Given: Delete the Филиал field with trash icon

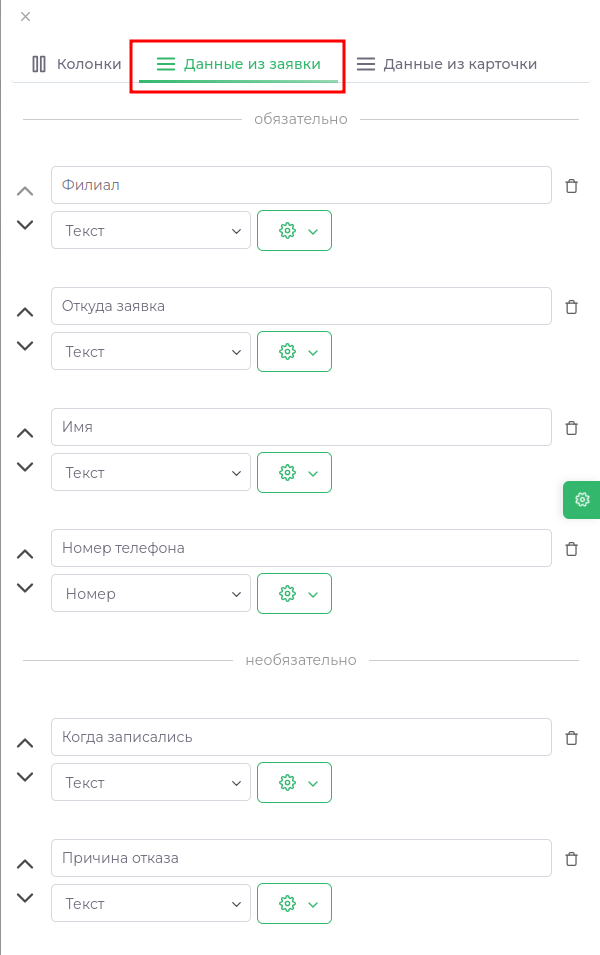Looking at the screenshot, I should point(572,186).
